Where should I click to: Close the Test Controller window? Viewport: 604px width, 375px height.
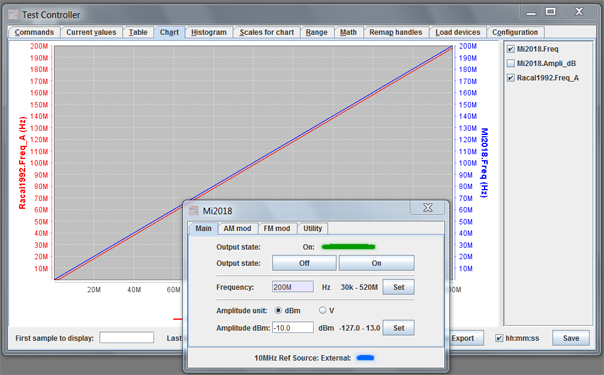tap(579, 12)
